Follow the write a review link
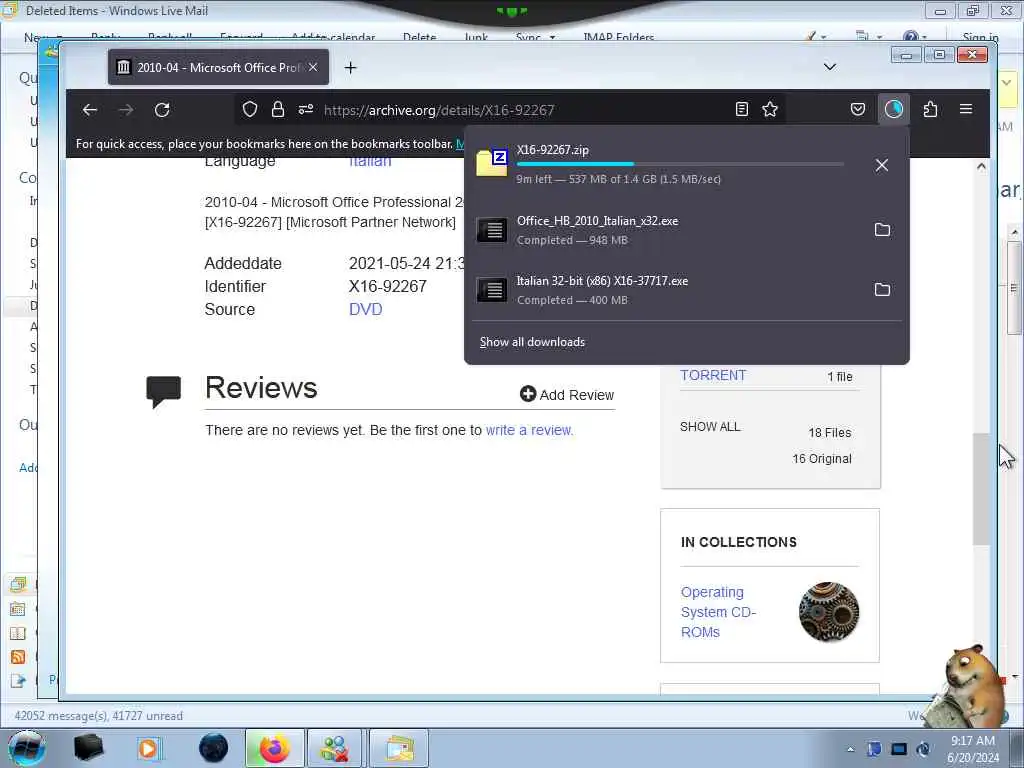The height and width of the screenshot is (768, 1024). pyautogui.click(x=529, y=430)
